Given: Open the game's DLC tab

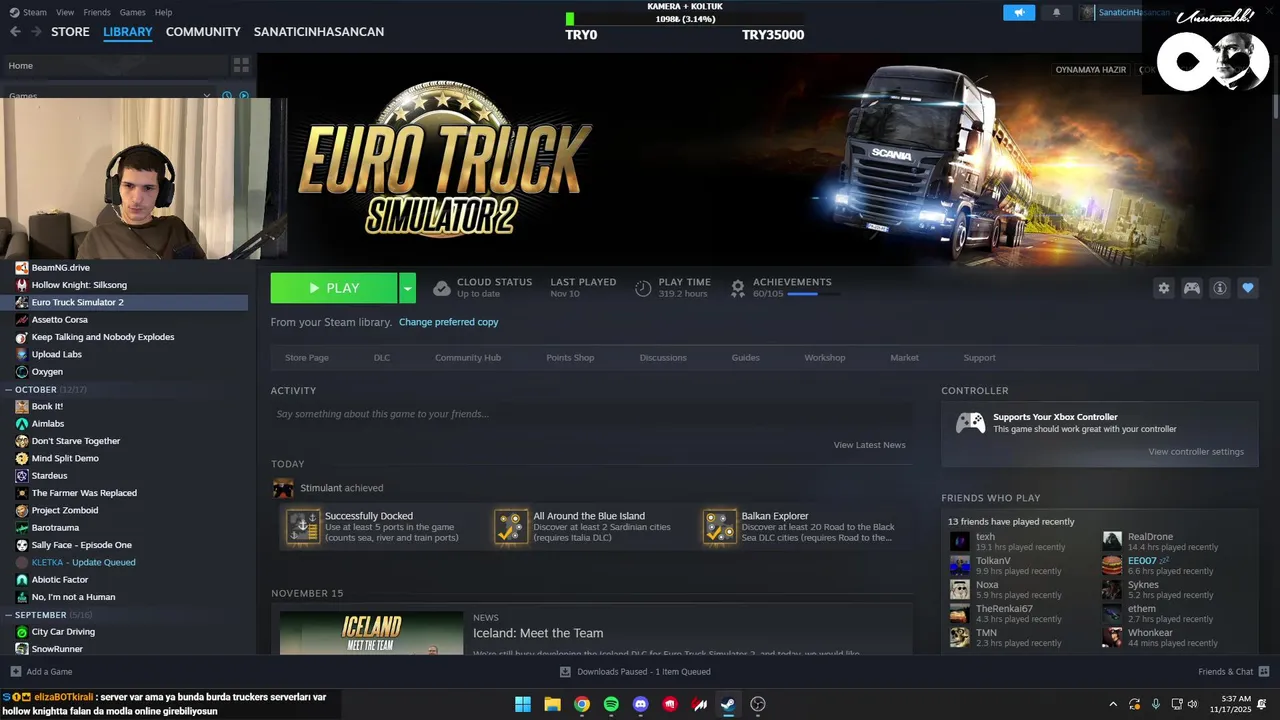Looking at the screenshot, I should (382, 358).
